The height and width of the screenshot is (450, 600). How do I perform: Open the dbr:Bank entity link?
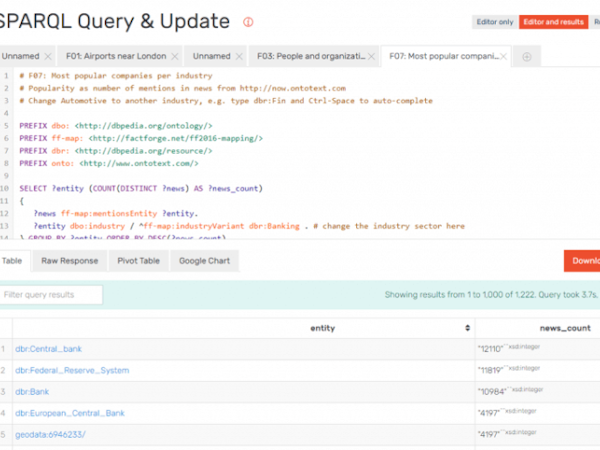(x=32, y=392)
